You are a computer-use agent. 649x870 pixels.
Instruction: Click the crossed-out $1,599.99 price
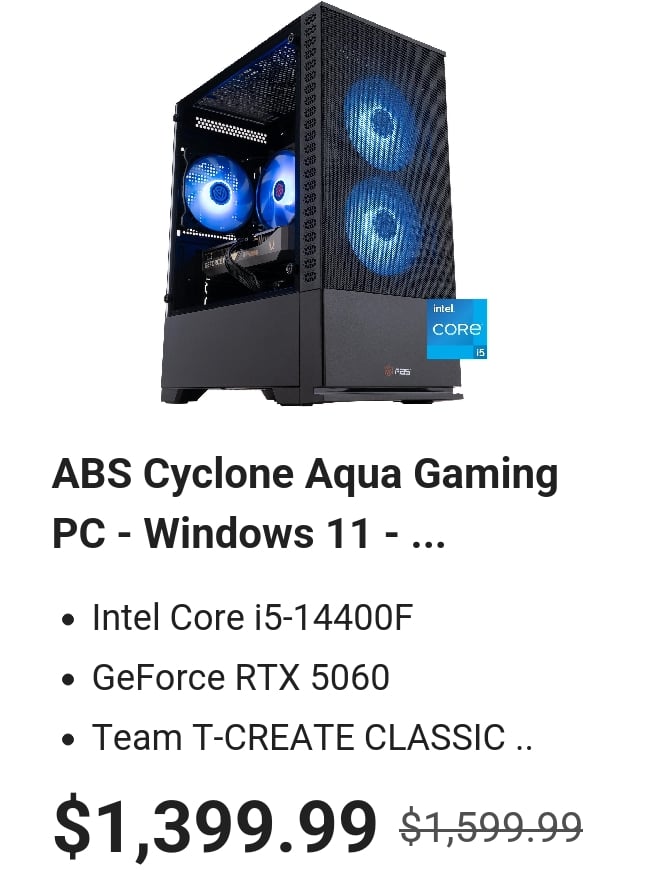[x=491, y=826]
